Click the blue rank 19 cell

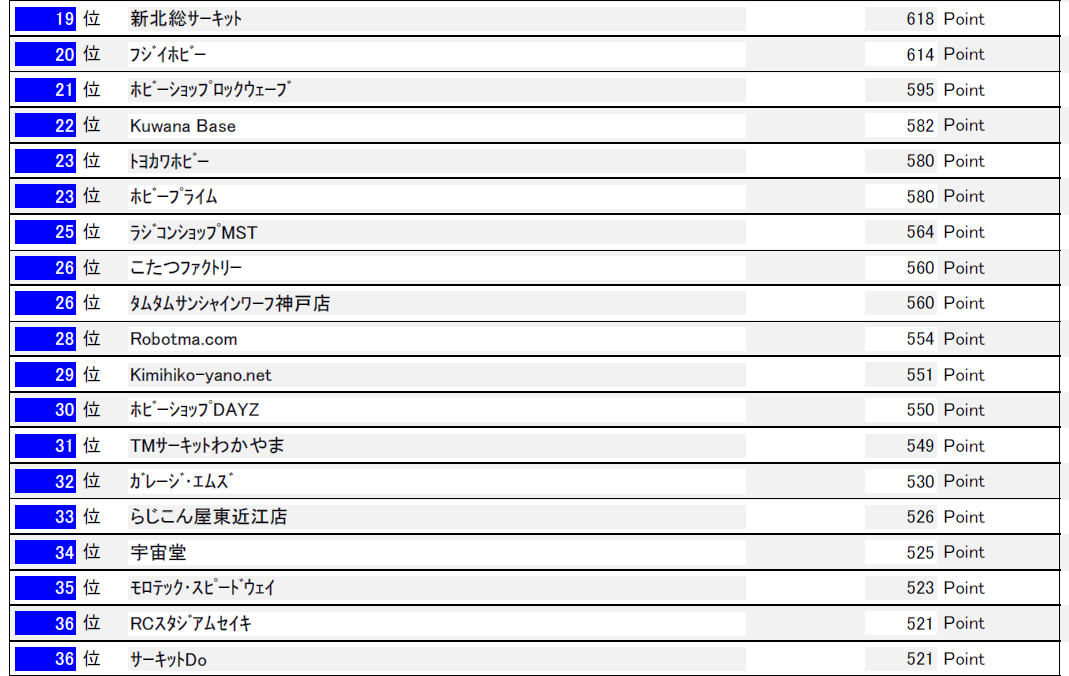(46, 19)
